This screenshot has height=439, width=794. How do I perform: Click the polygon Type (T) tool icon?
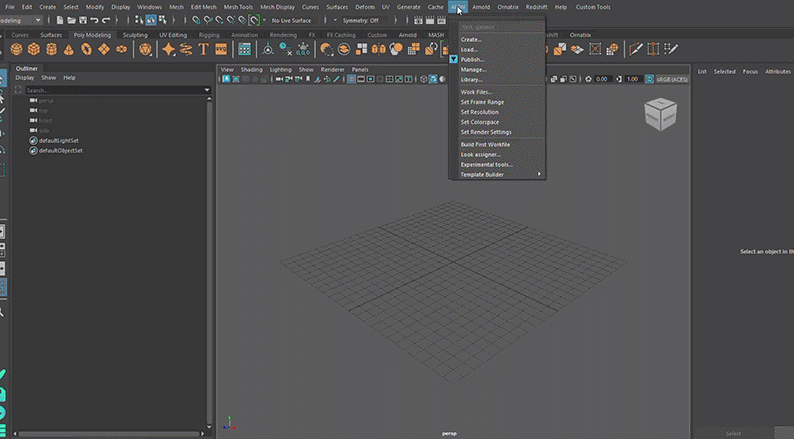point(204,49)
